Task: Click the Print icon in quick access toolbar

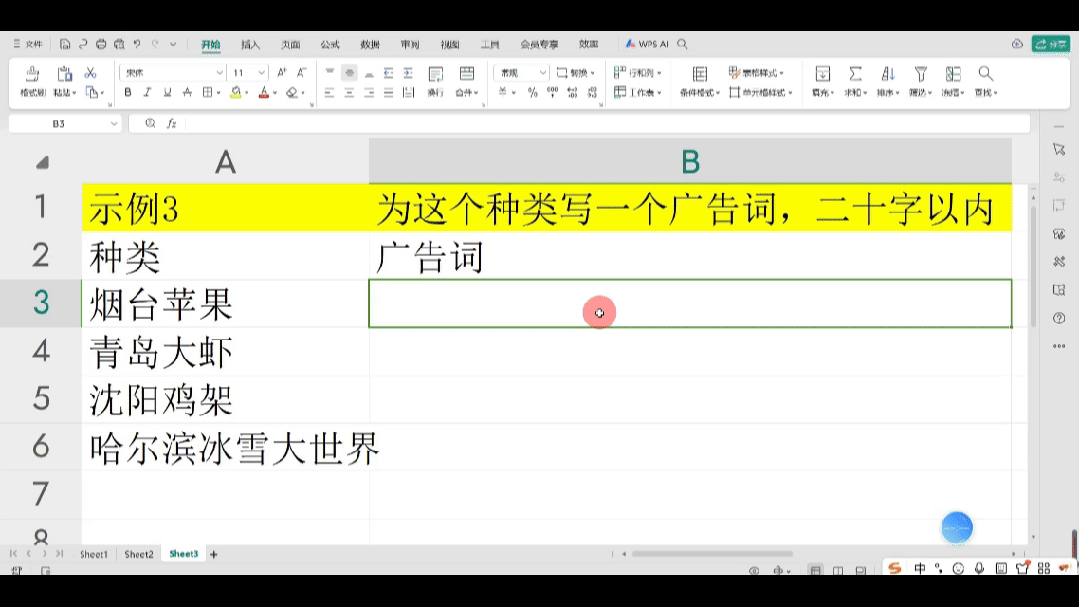Action: pos(101,44)
